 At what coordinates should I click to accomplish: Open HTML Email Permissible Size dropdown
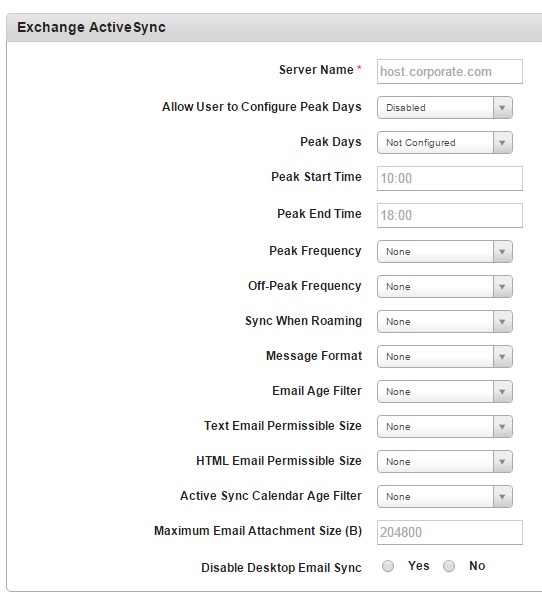445,461
